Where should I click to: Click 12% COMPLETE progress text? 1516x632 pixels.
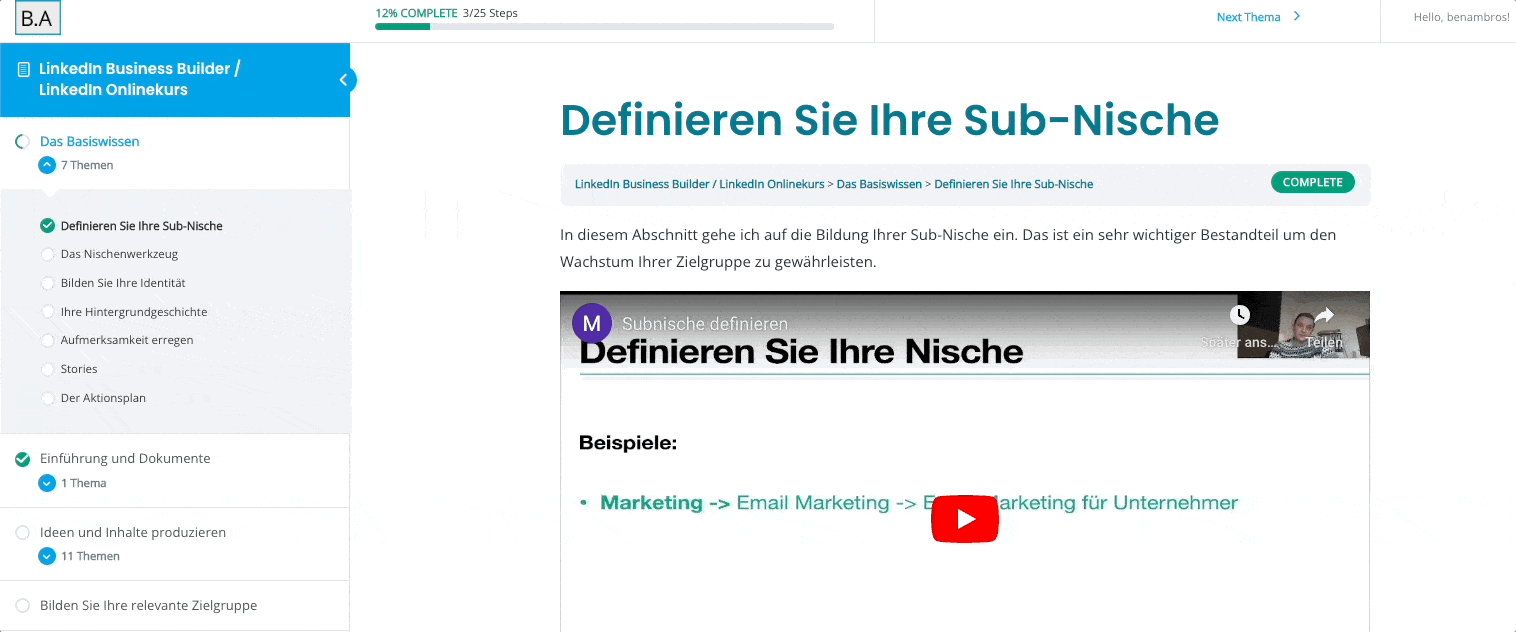416,13
